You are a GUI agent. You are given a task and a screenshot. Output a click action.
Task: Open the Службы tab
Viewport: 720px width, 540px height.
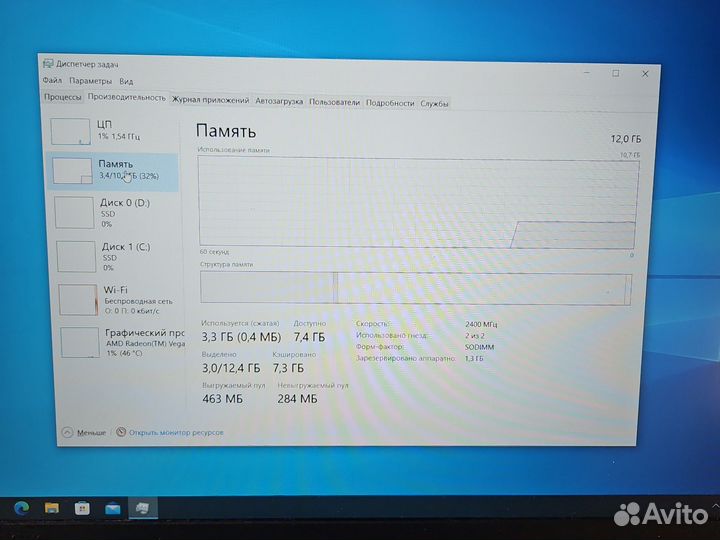434,104
